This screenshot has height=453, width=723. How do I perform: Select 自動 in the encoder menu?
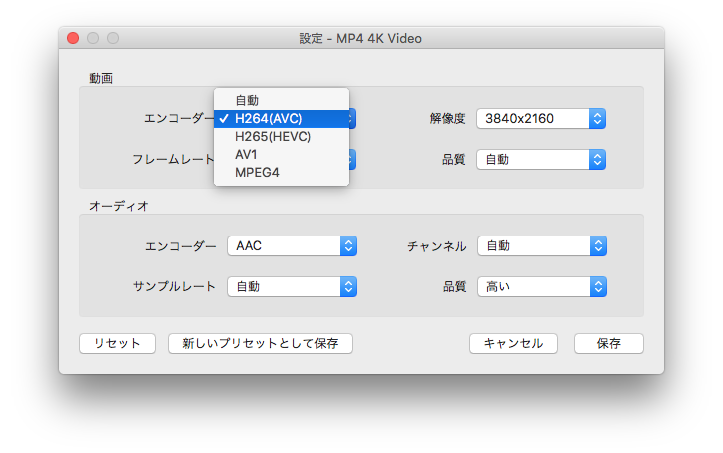tap(247, 100)
